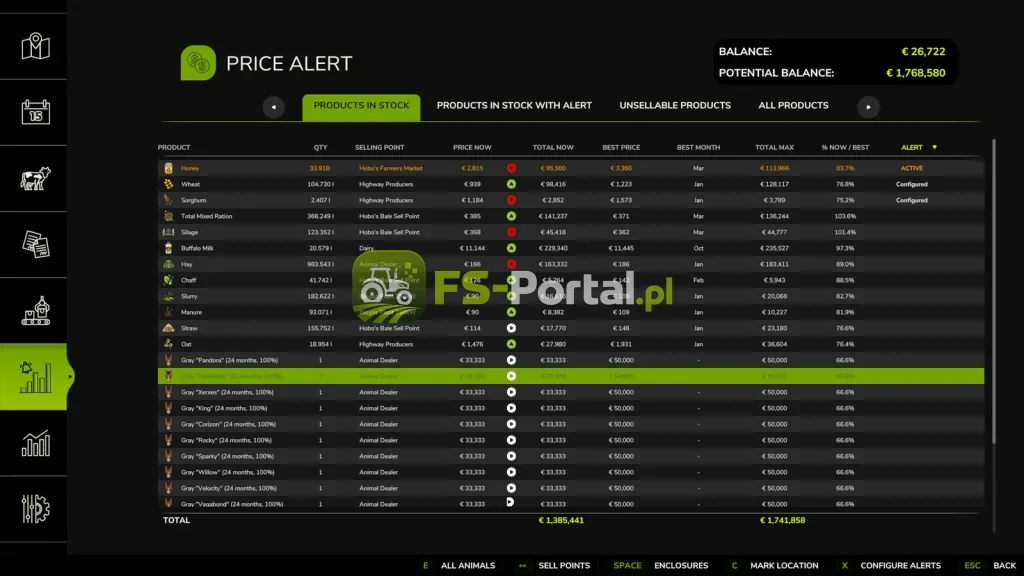Image resolution: width=1024 pixels, height=576 pixels.
Task: Click the green trend indicator for Oat
Action: point(511,344)
